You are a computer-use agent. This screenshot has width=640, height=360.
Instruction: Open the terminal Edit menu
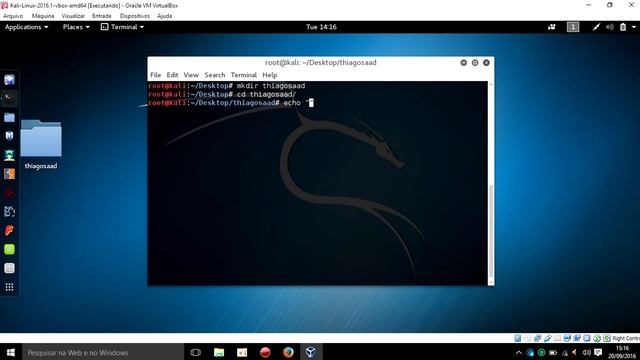(172, 75)
